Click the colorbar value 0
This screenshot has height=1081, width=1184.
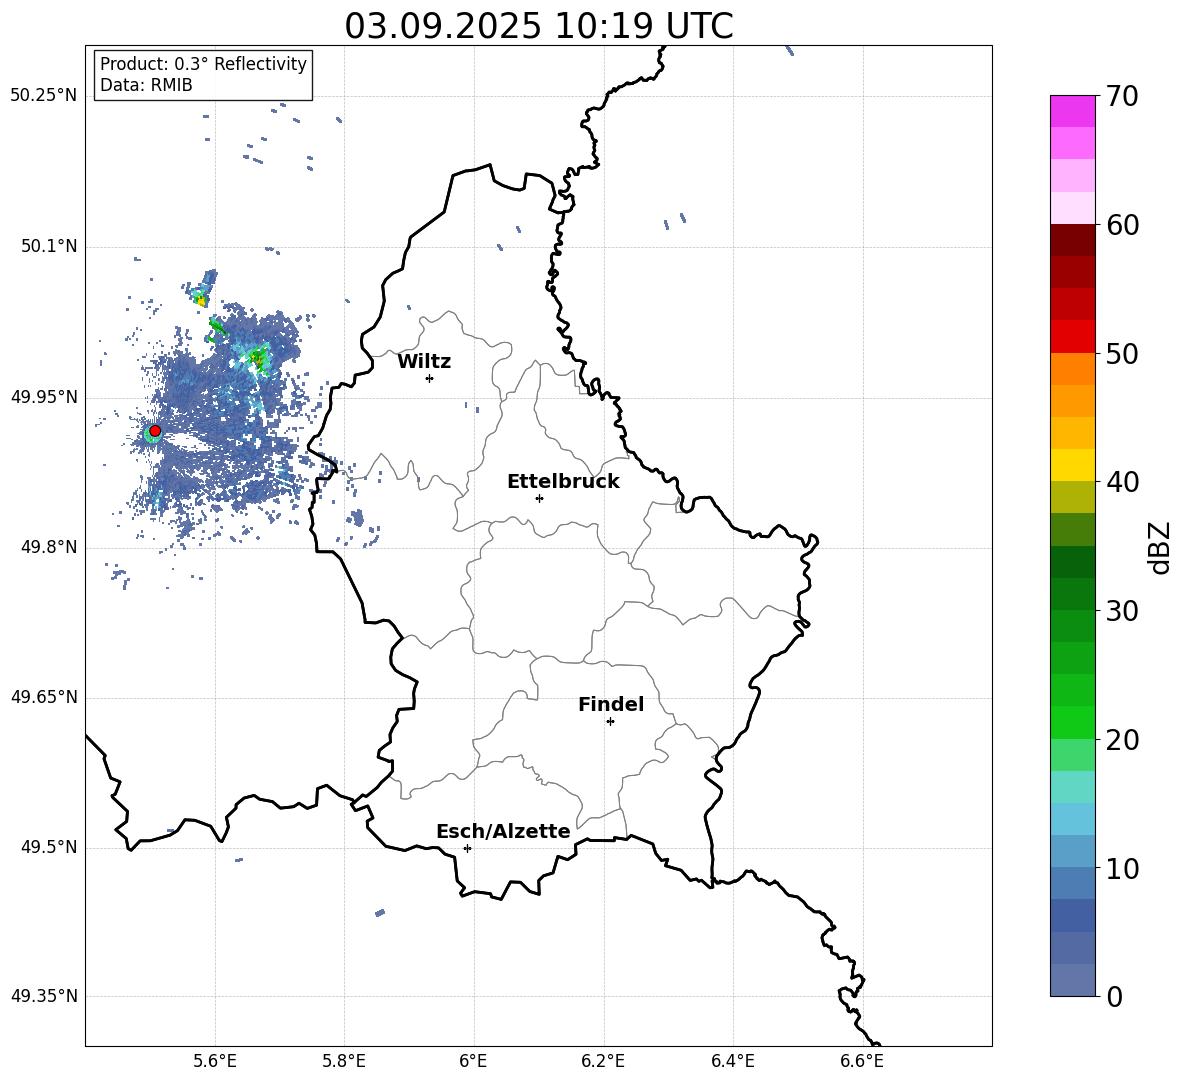pos(1114,996)
